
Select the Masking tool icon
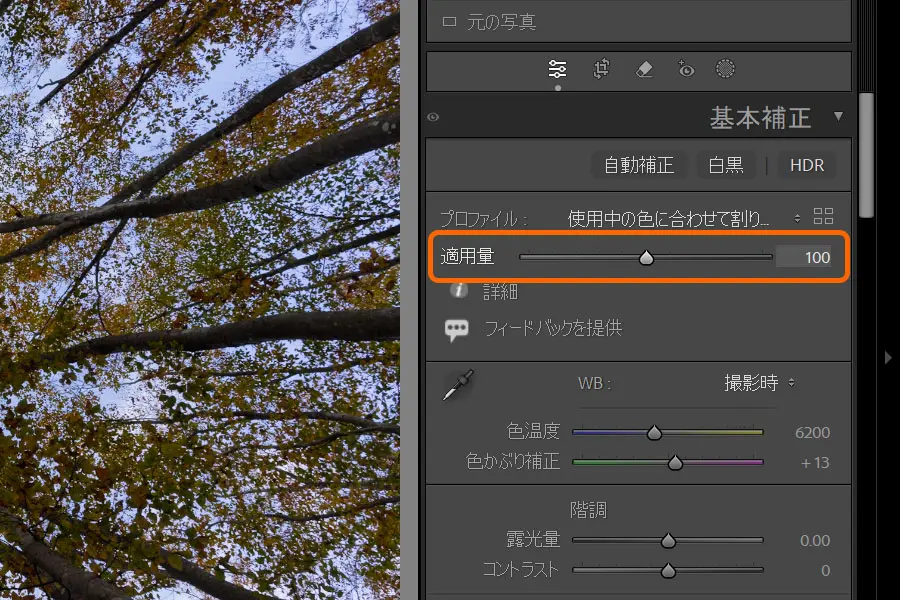pyautogui.click(x=725, y=69)
